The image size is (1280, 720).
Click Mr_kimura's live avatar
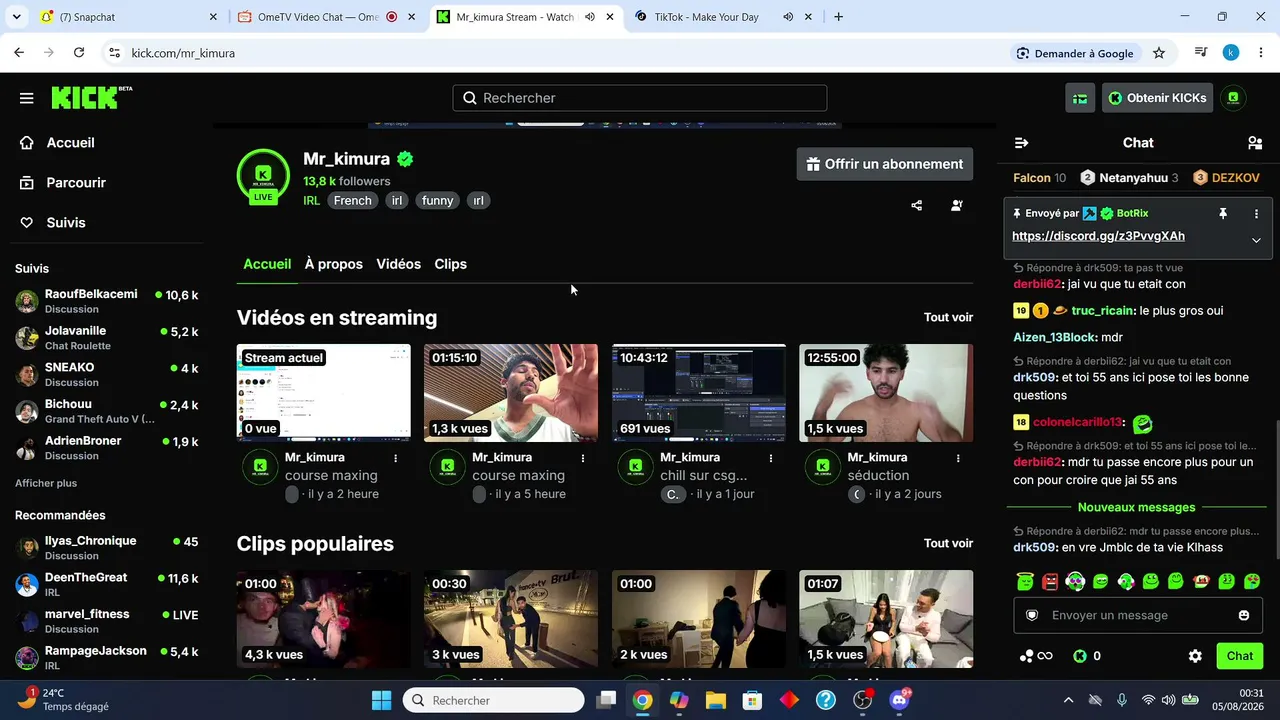263,176
